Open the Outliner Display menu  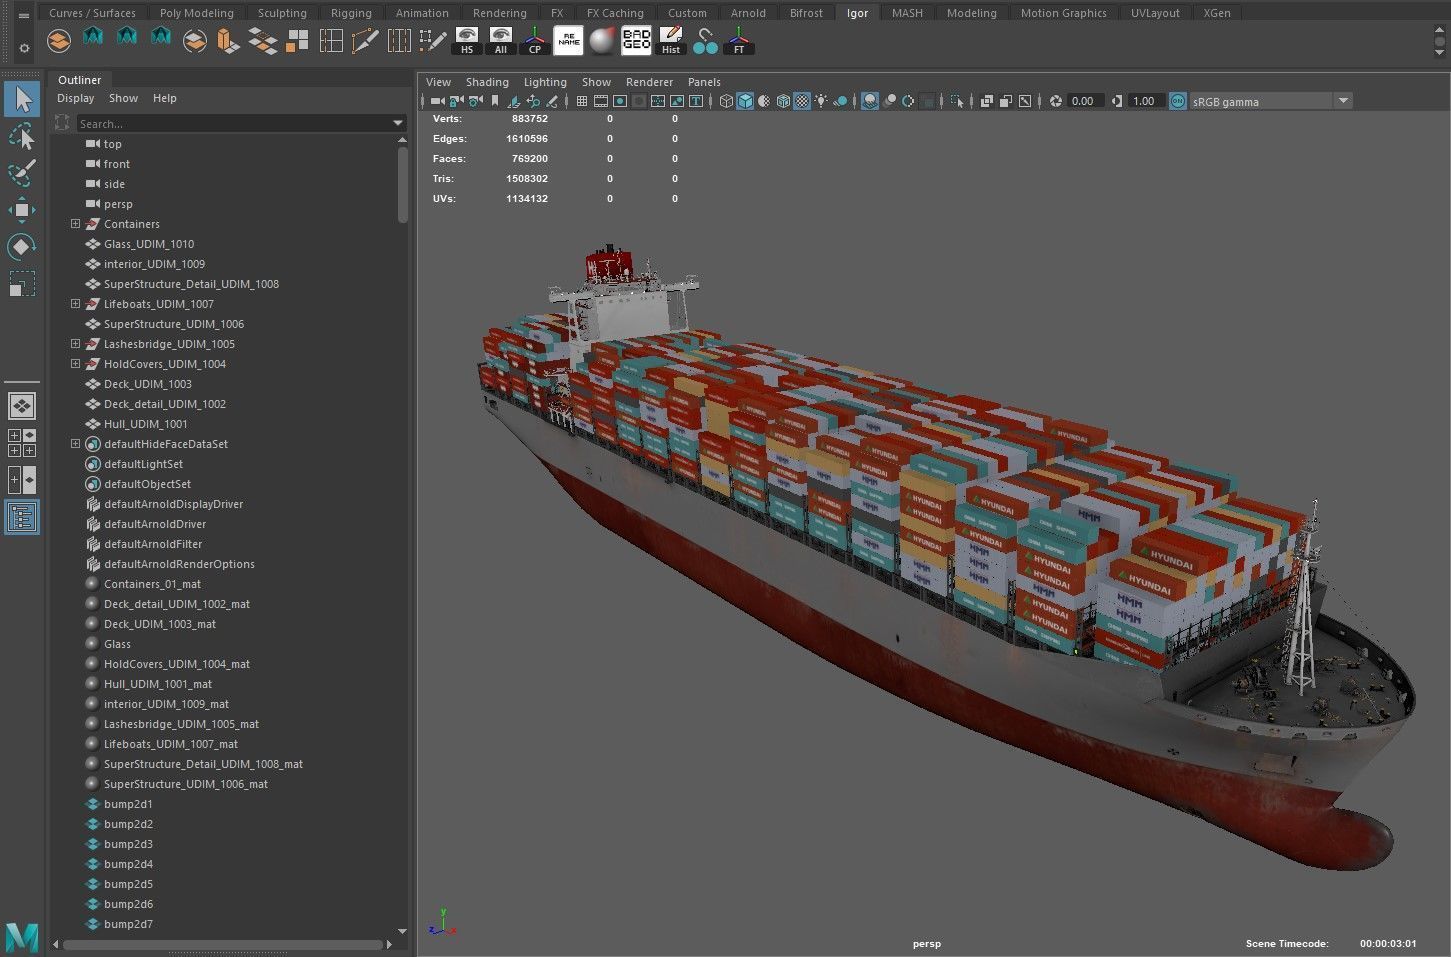click(x=76, y=98)
